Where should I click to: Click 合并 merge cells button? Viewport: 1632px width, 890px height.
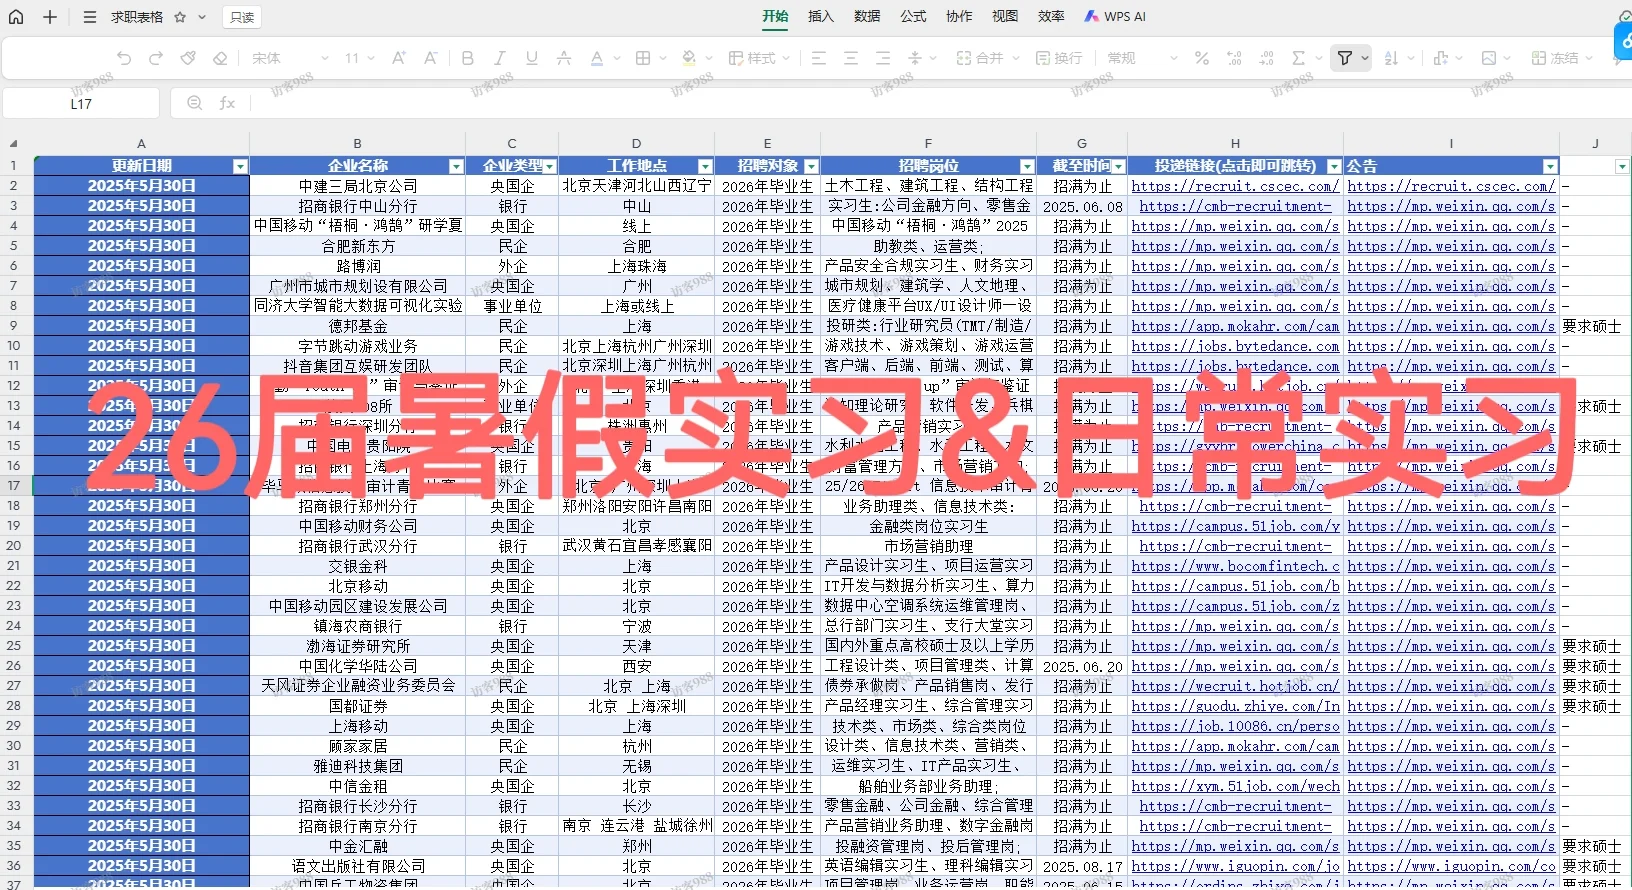pyautogui.click(x=981, y=58)
